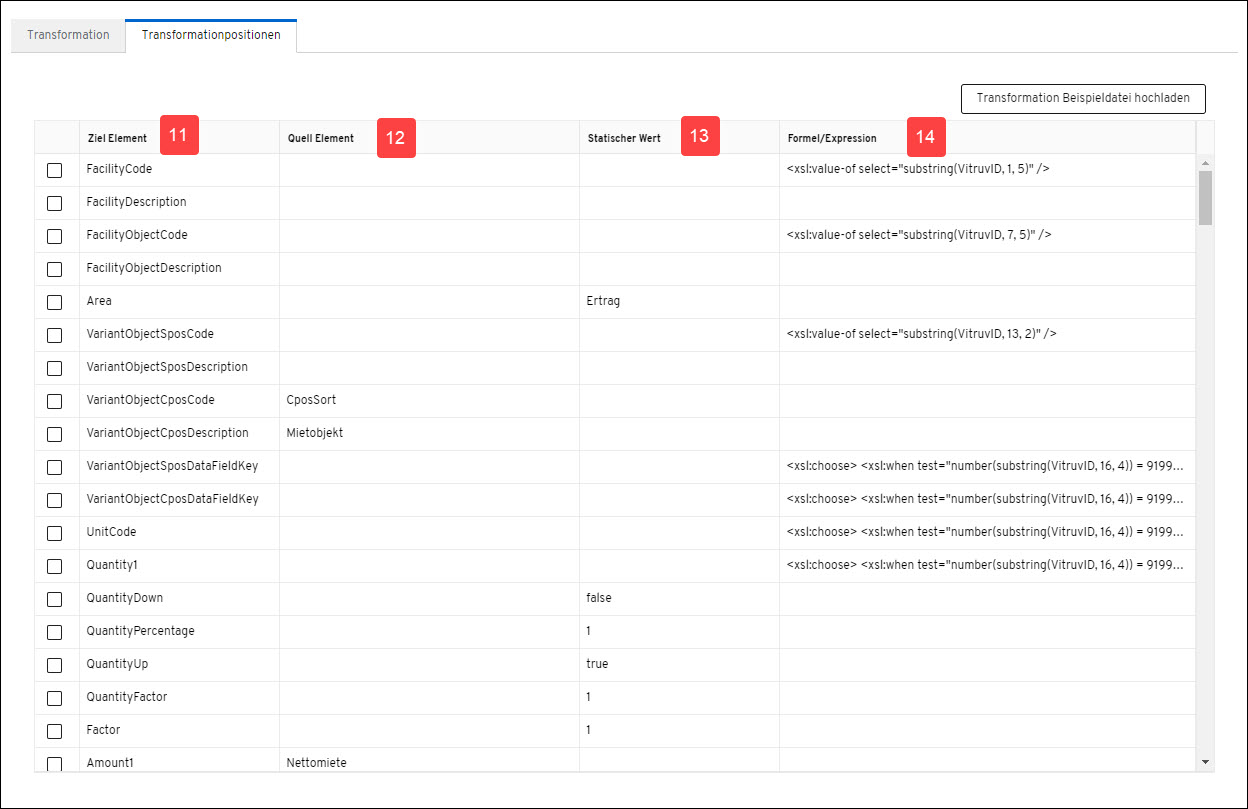Click the red badge numbered 13
1248x809 pixels.
(699, 136)
